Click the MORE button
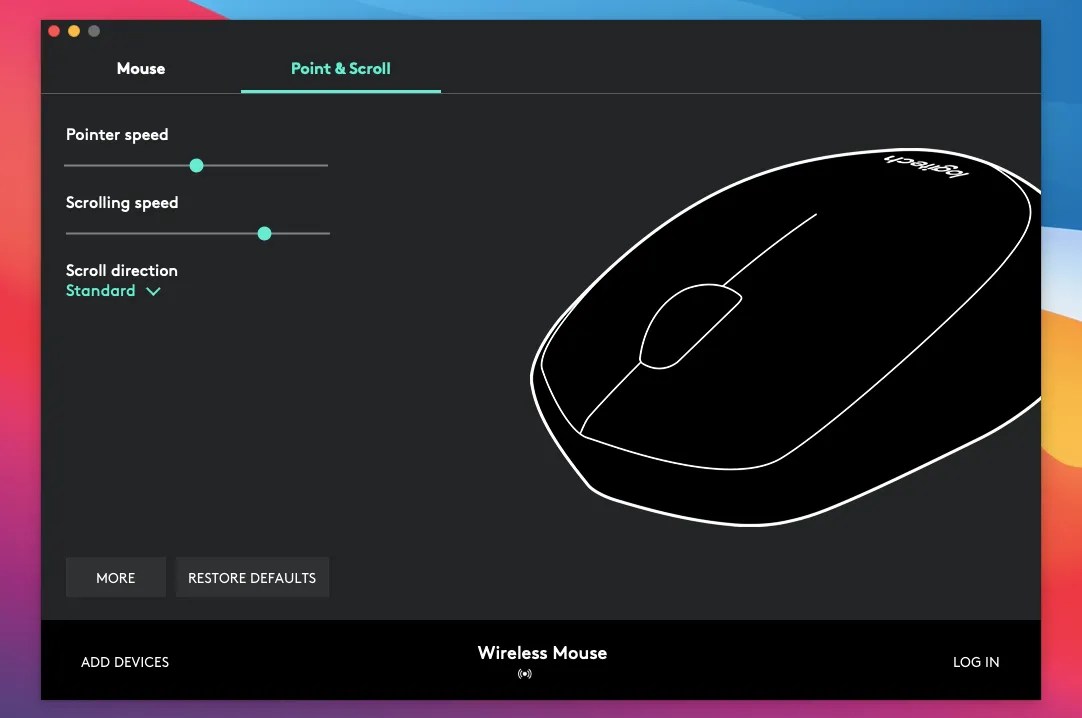Viewport: 1082px width, 718px height. (116, 577)
